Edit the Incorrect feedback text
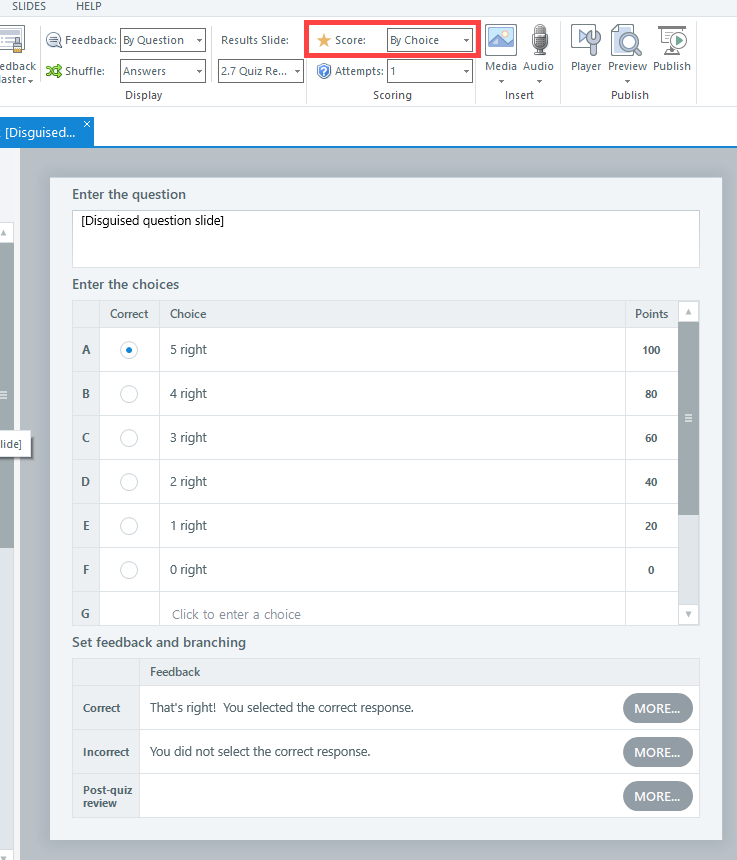The width and height of the screenshot is (737, 860). tap(260, 751)
